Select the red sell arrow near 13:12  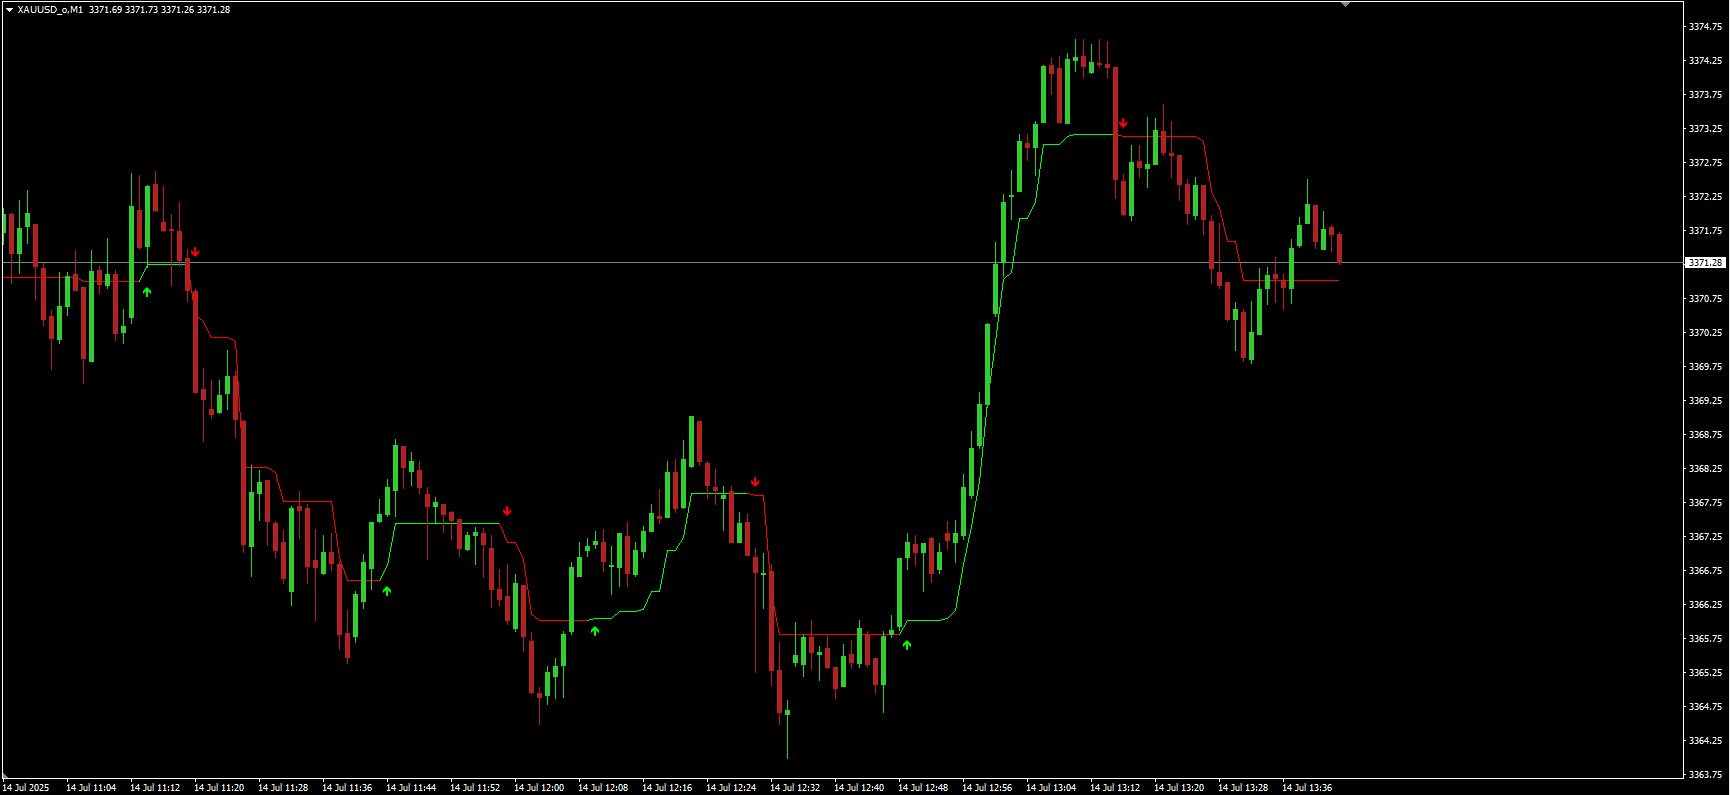point(1123,123)
